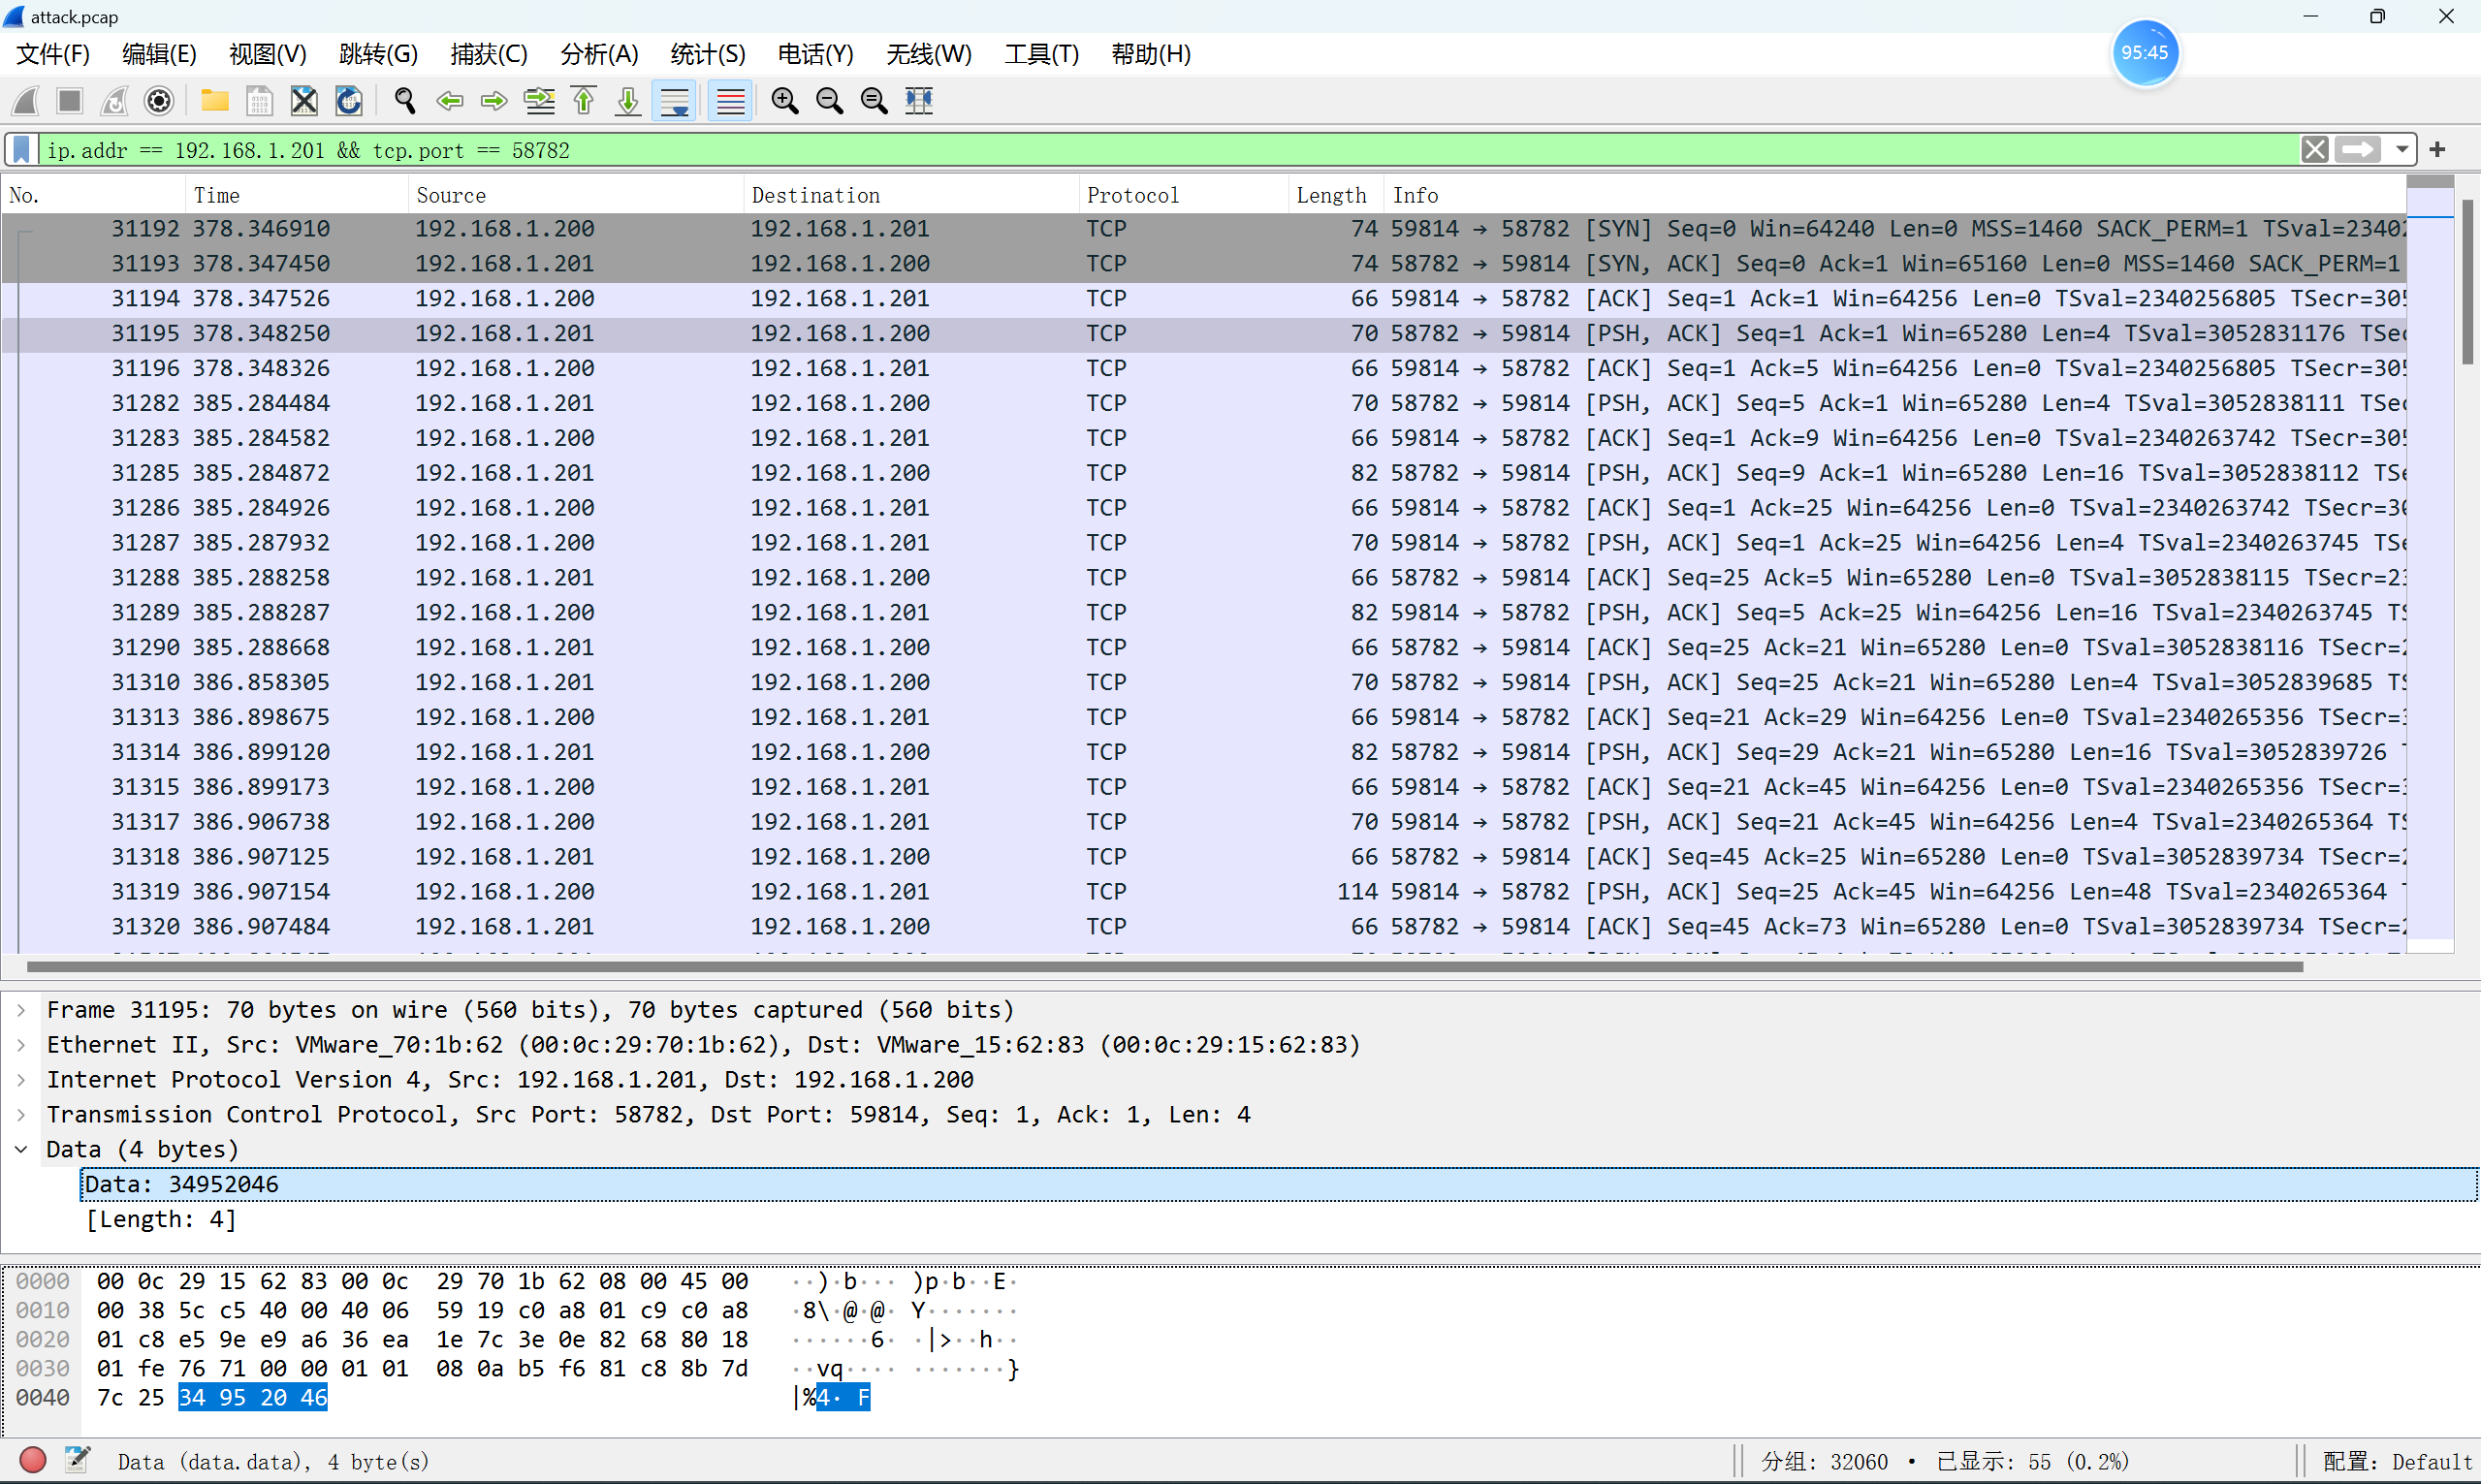The width and height of the screenshot is (2481, 1484).
Task: Open the 帮助(H) menu
Action: [1151, 54]
